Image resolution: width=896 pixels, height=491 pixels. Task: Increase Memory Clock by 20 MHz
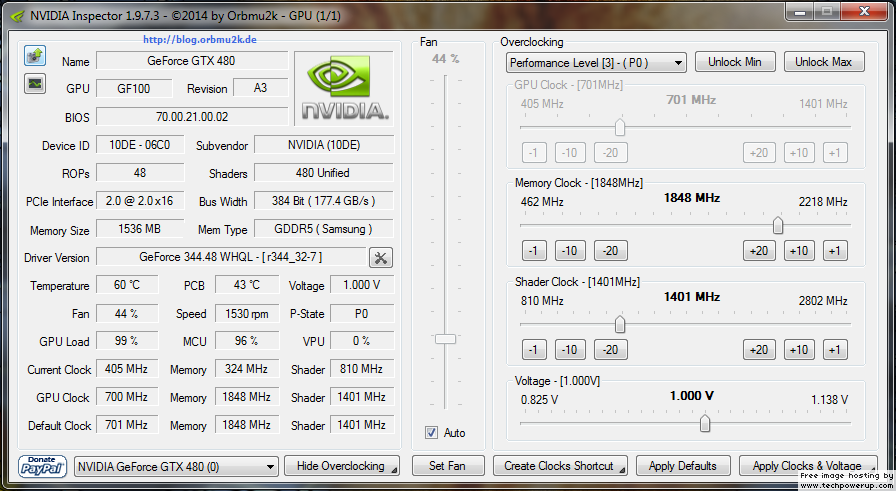click(759, 250)
